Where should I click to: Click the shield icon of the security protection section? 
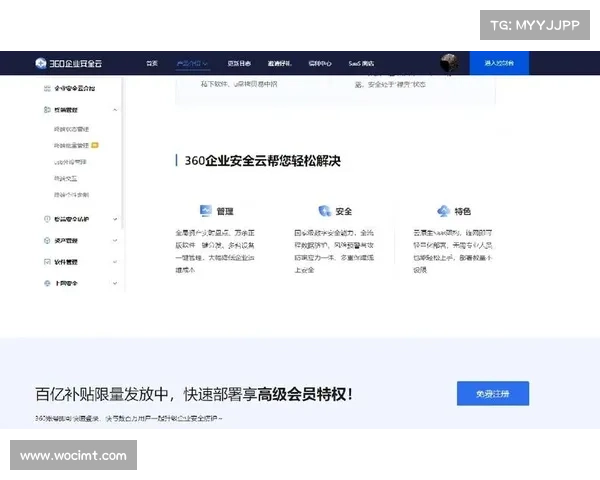(x=47, y=219)
